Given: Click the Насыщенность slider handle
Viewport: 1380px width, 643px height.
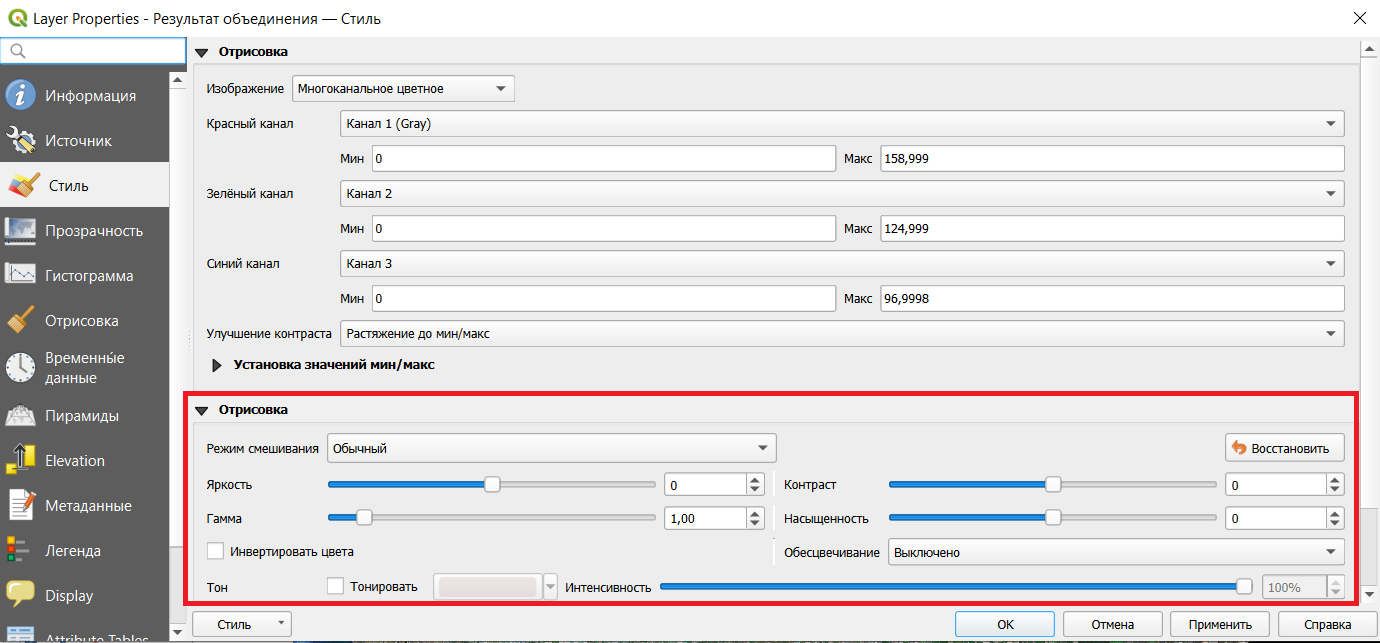Looking at the screenshot, I should coord(1053,518).
